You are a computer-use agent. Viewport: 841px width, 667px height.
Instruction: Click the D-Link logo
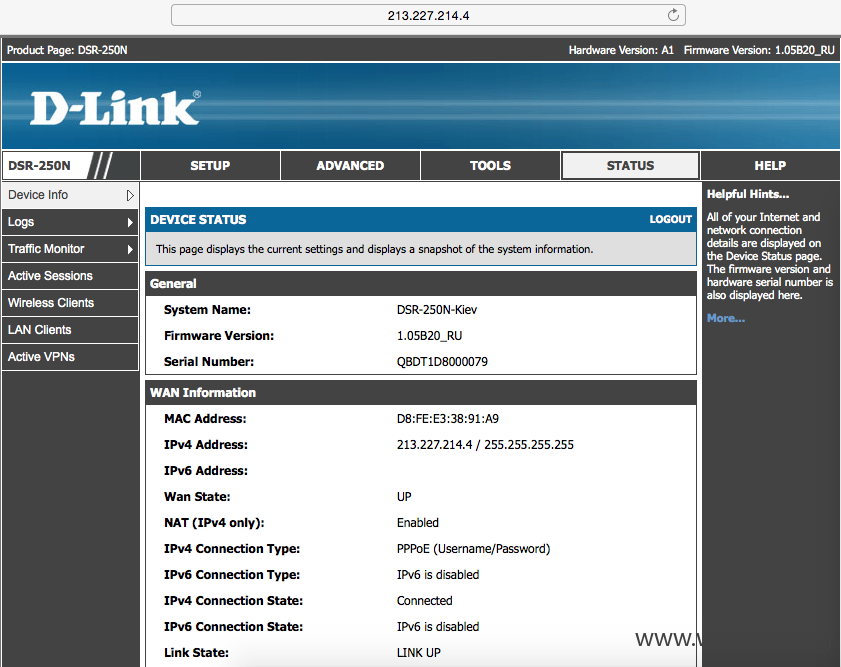pos(115,108)
